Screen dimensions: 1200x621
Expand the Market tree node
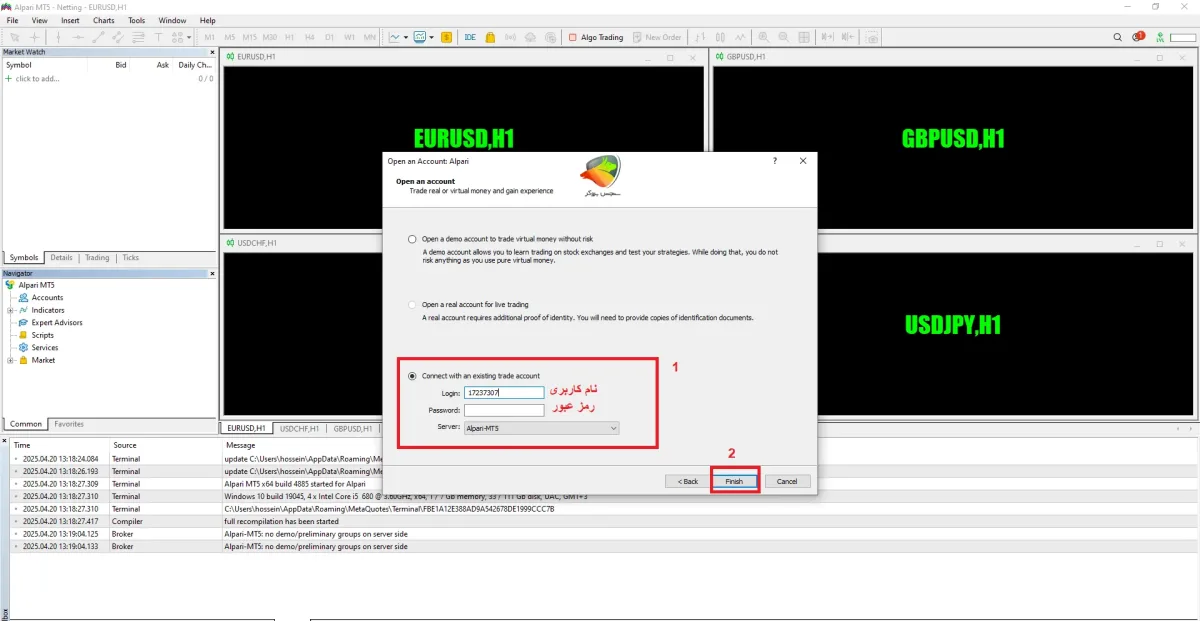click(x=9, y=360)
